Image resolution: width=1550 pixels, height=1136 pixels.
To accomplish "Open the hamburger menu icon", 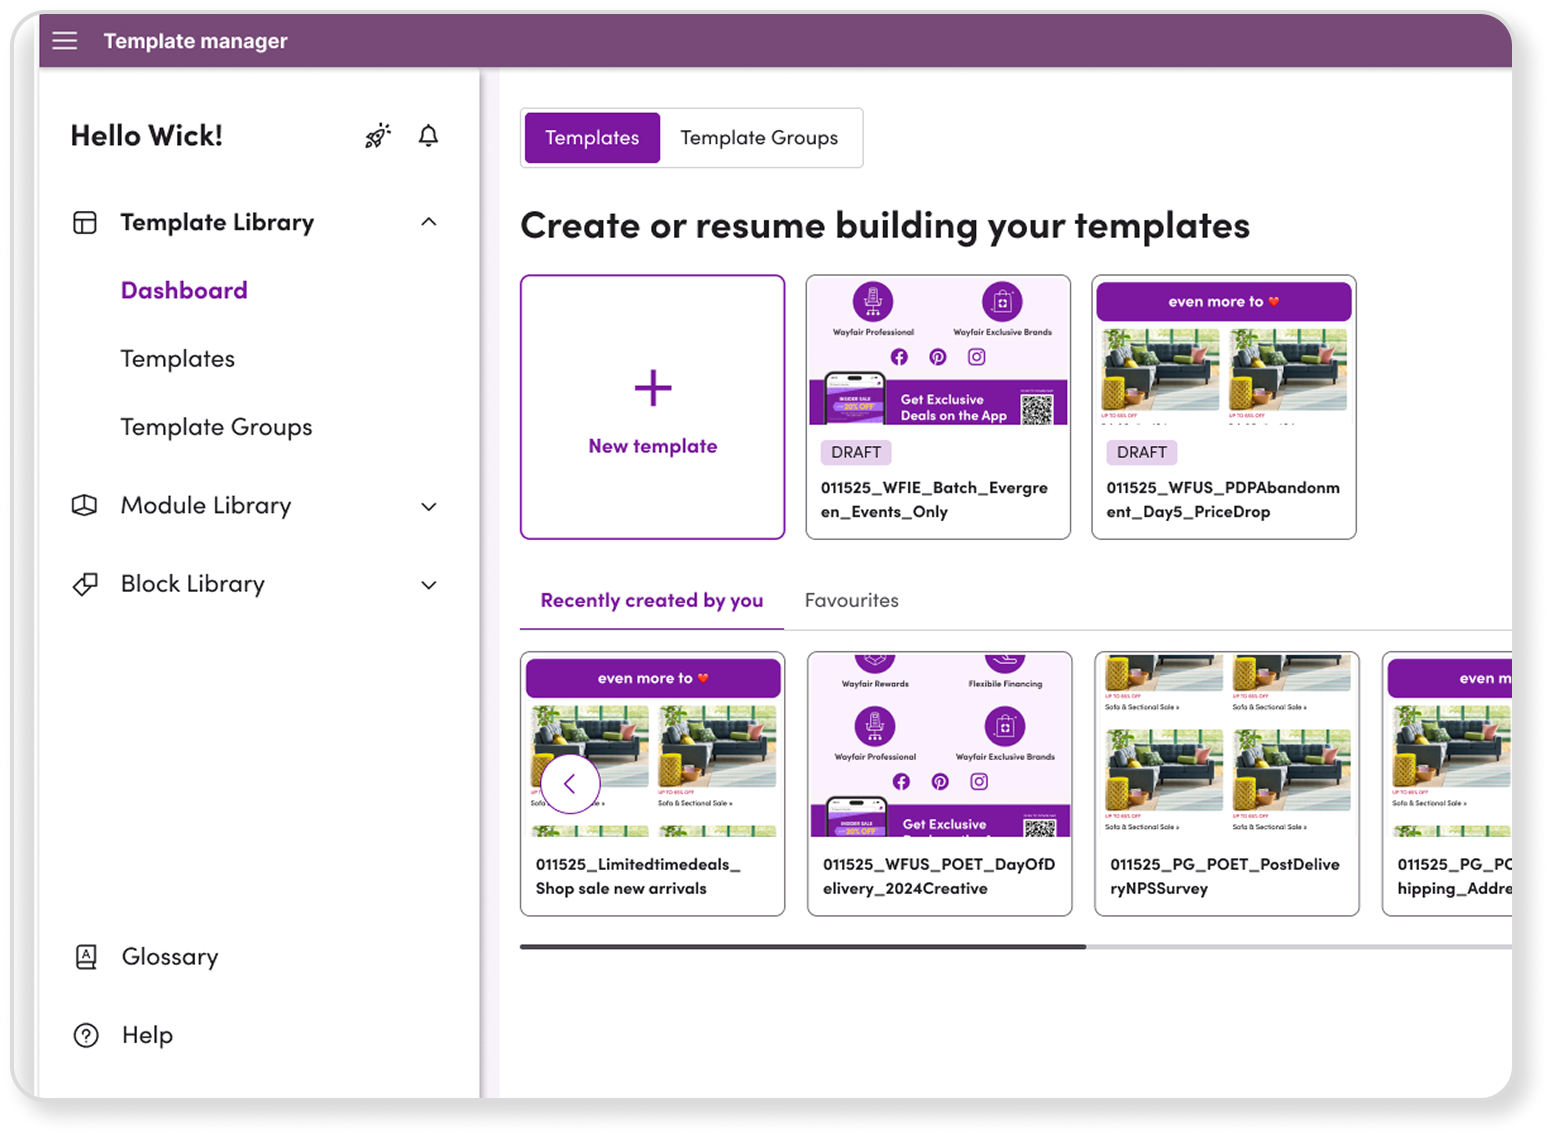I will (x=65, y=41).
